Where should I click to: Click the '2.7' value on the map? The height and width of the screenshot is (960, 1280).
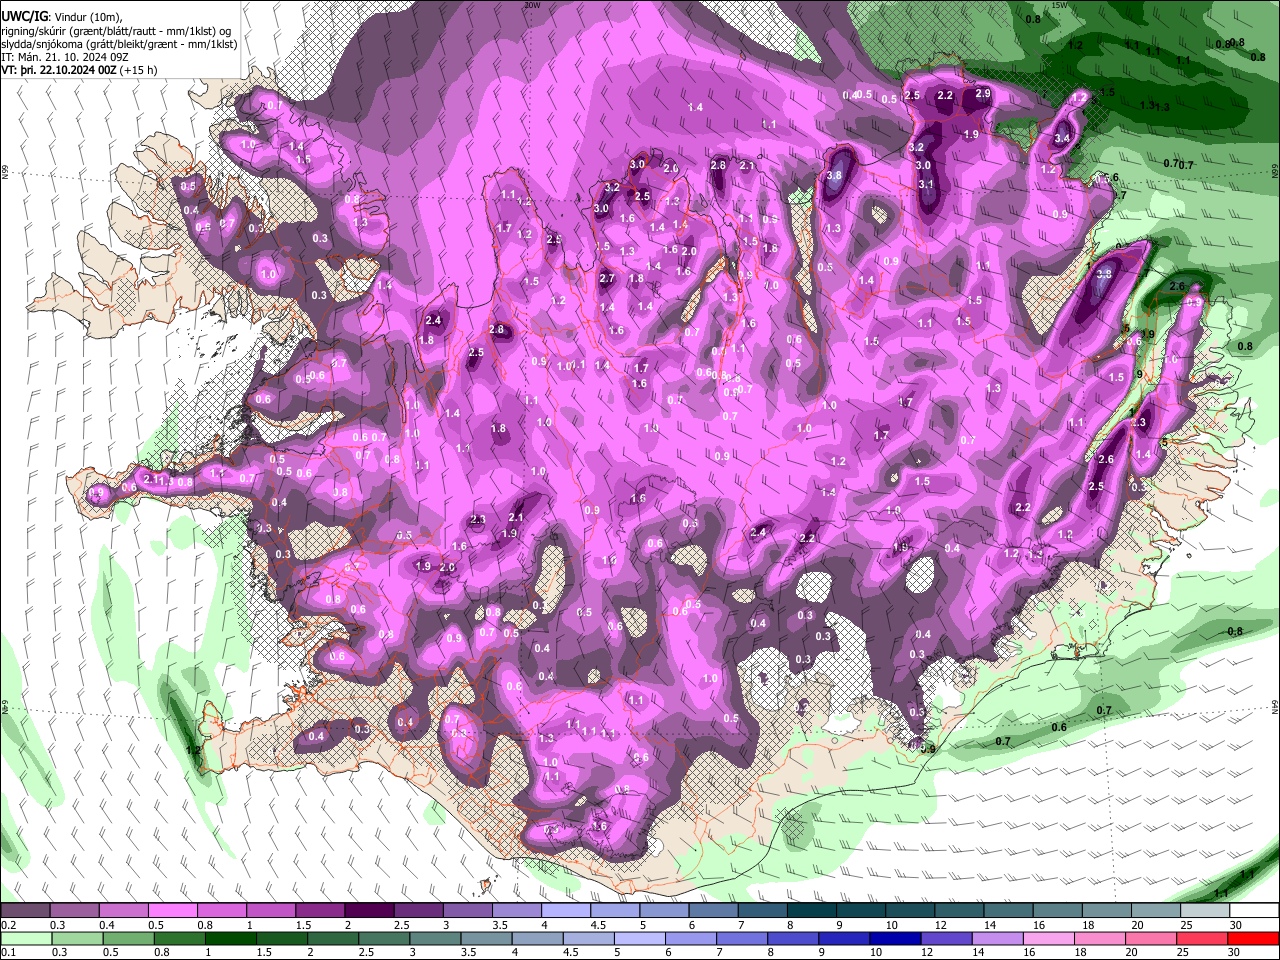pyautogui.click(x=606, y=279)
